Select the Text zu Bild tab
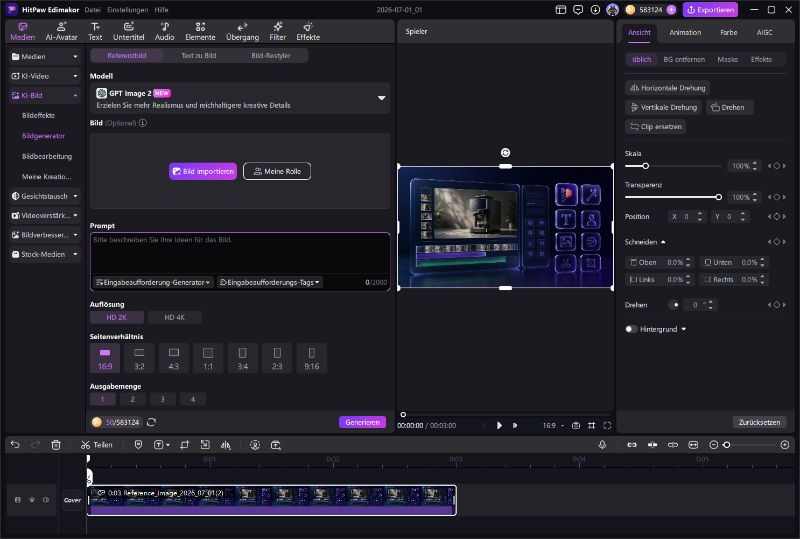The width and height of the screenshot is (800, 539). 198,56
